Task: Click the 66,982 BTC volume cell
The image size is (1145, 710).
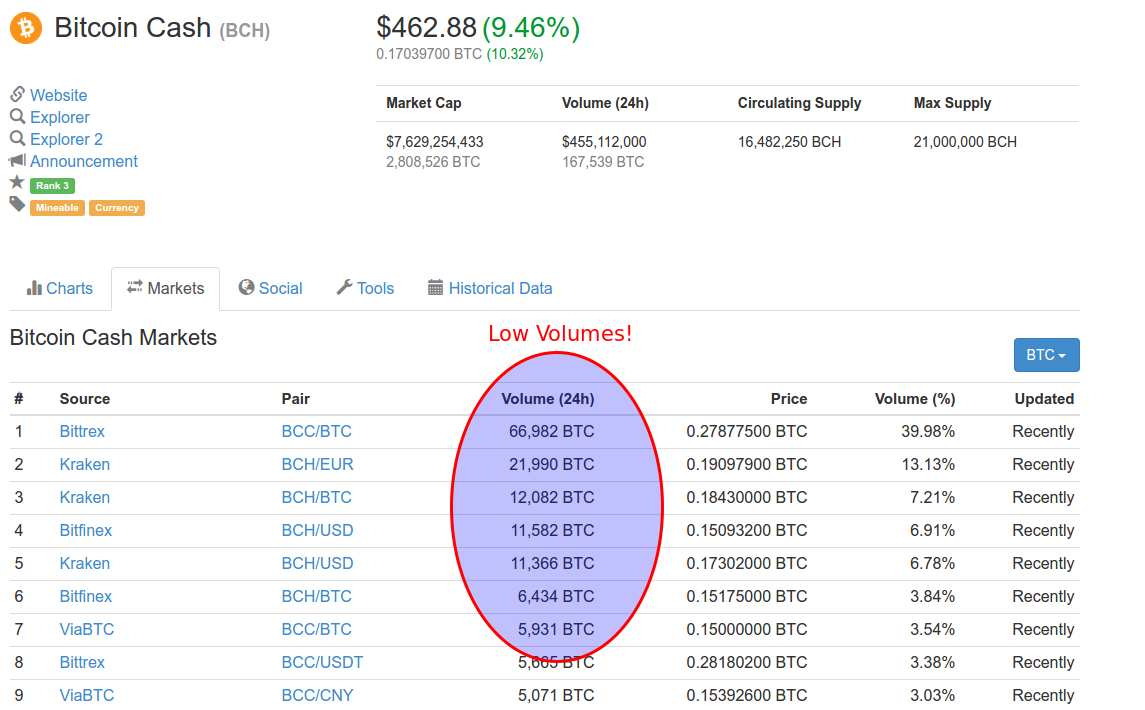Action: (x=551, y=432)
